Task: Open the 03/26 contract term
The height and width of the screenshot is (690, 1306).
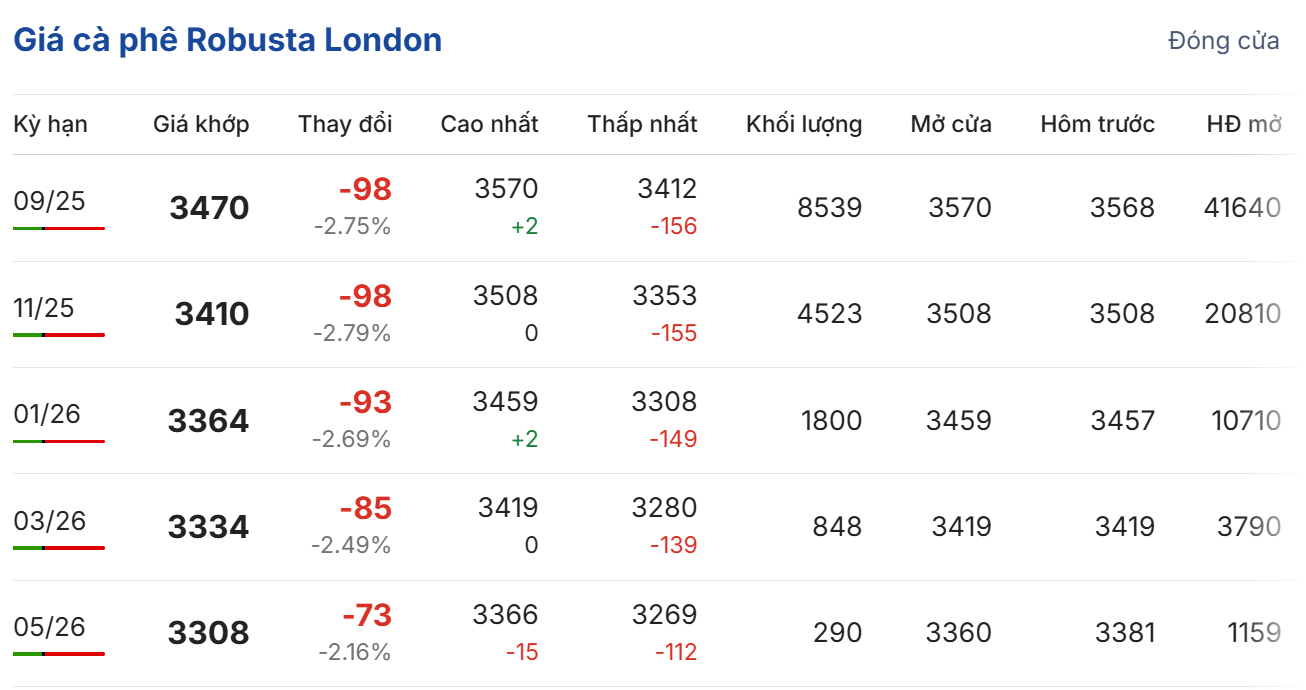Action: click(49, 521)
